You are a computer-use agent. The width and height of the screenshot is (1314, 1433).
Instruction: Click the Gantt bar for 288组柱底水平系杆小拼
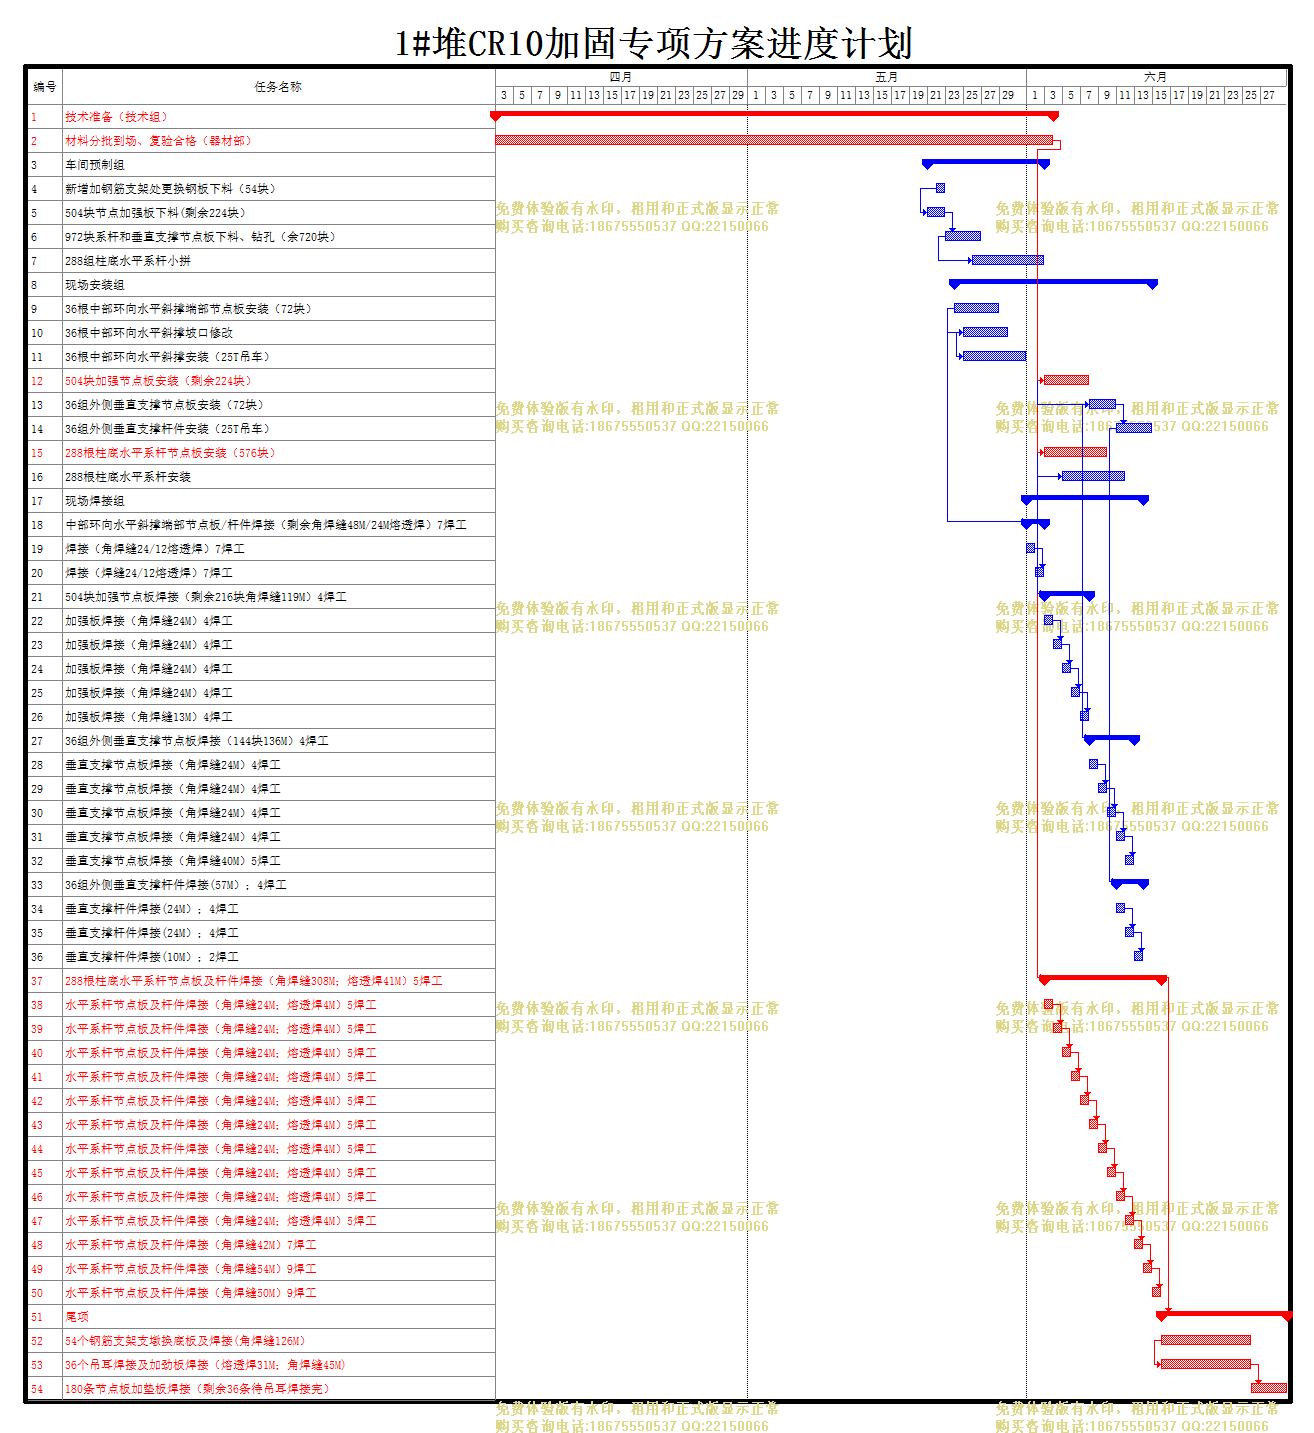click(1008, 260)
